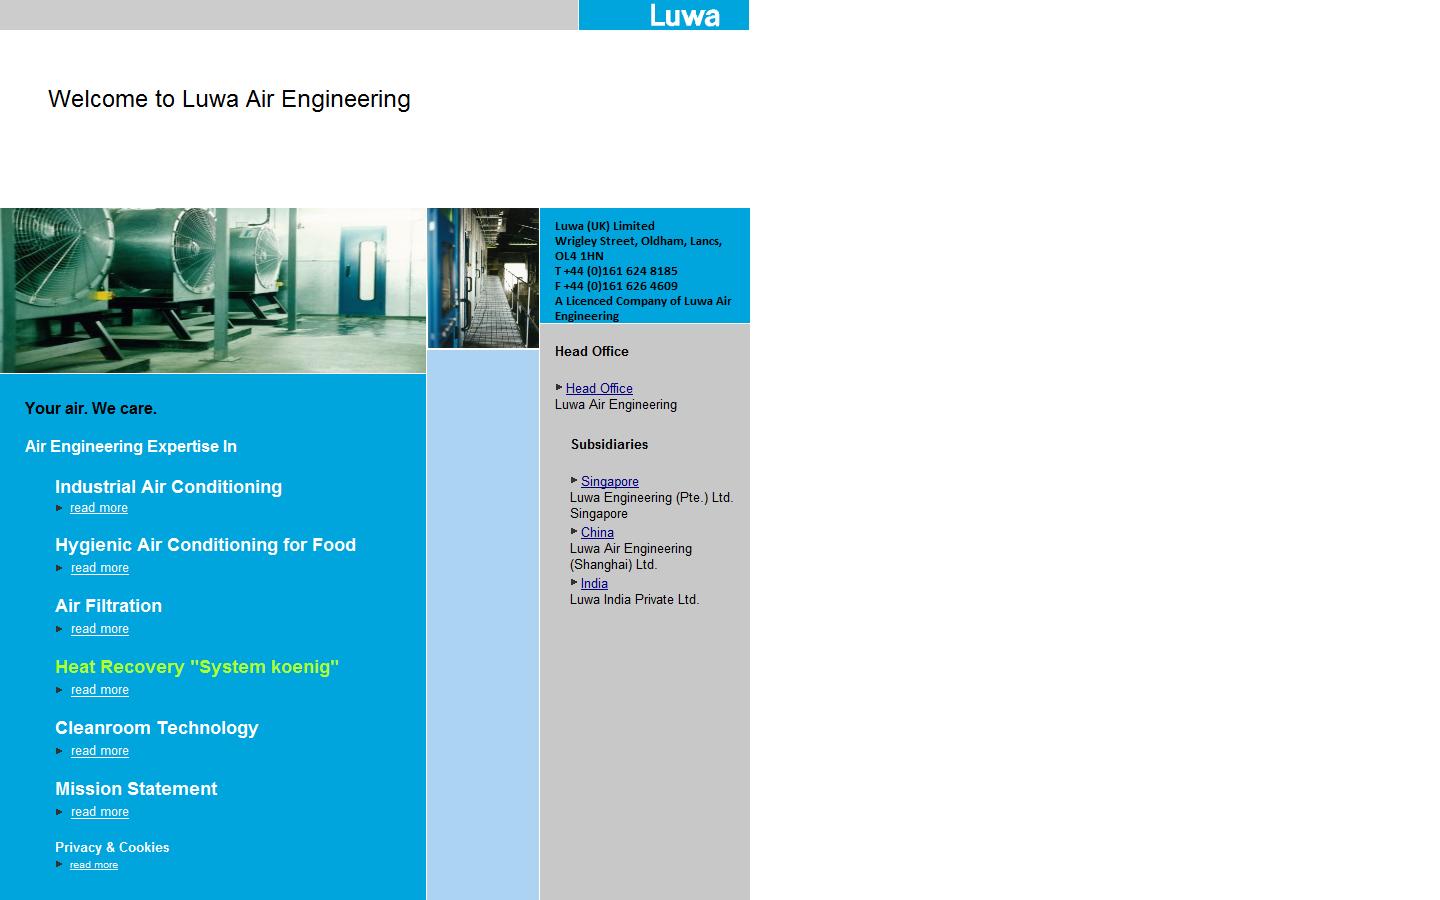This screenshot has height=900, width=1440.
Task: Click the arrow bullet before Privacy & Cookies read more
Action: 60,864
